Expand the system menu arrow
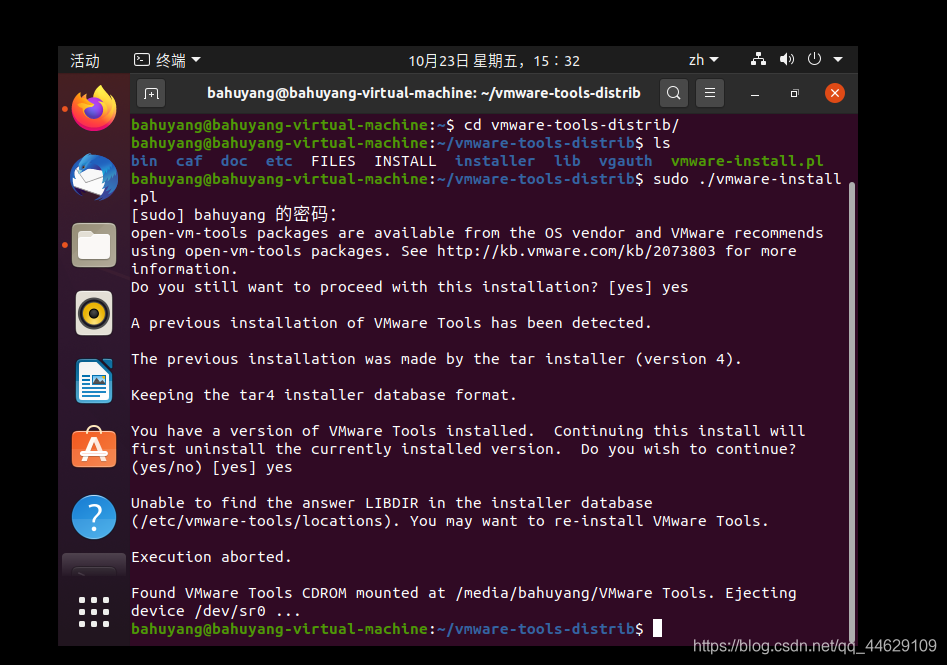 tap(838, 60)
